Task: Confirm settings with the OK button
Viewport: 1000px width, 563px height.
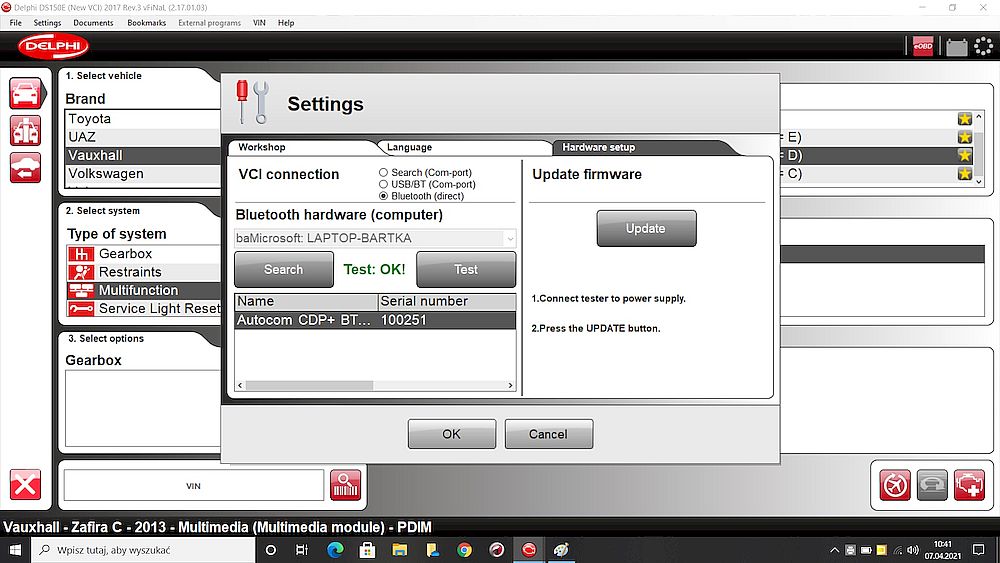Action: (x=451, y=434)
